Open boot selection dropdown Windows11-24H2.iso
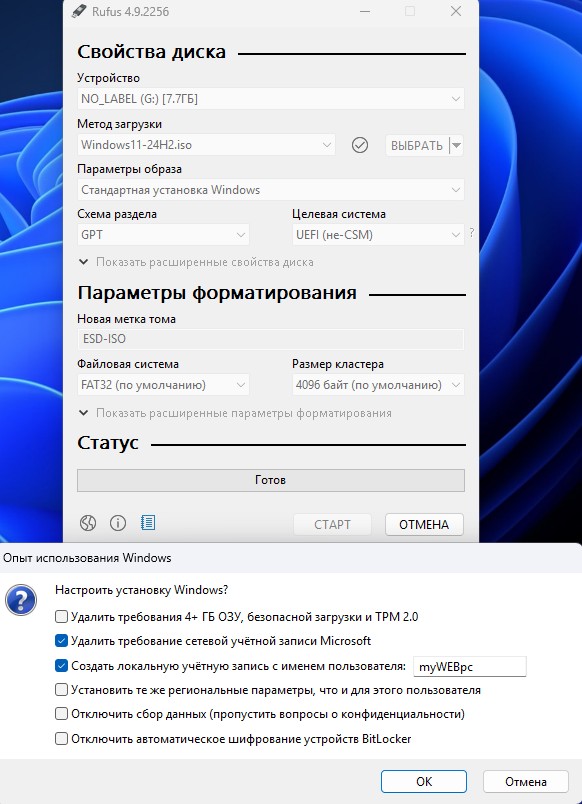This screenshot has height=804, width=582. [206, 145]
